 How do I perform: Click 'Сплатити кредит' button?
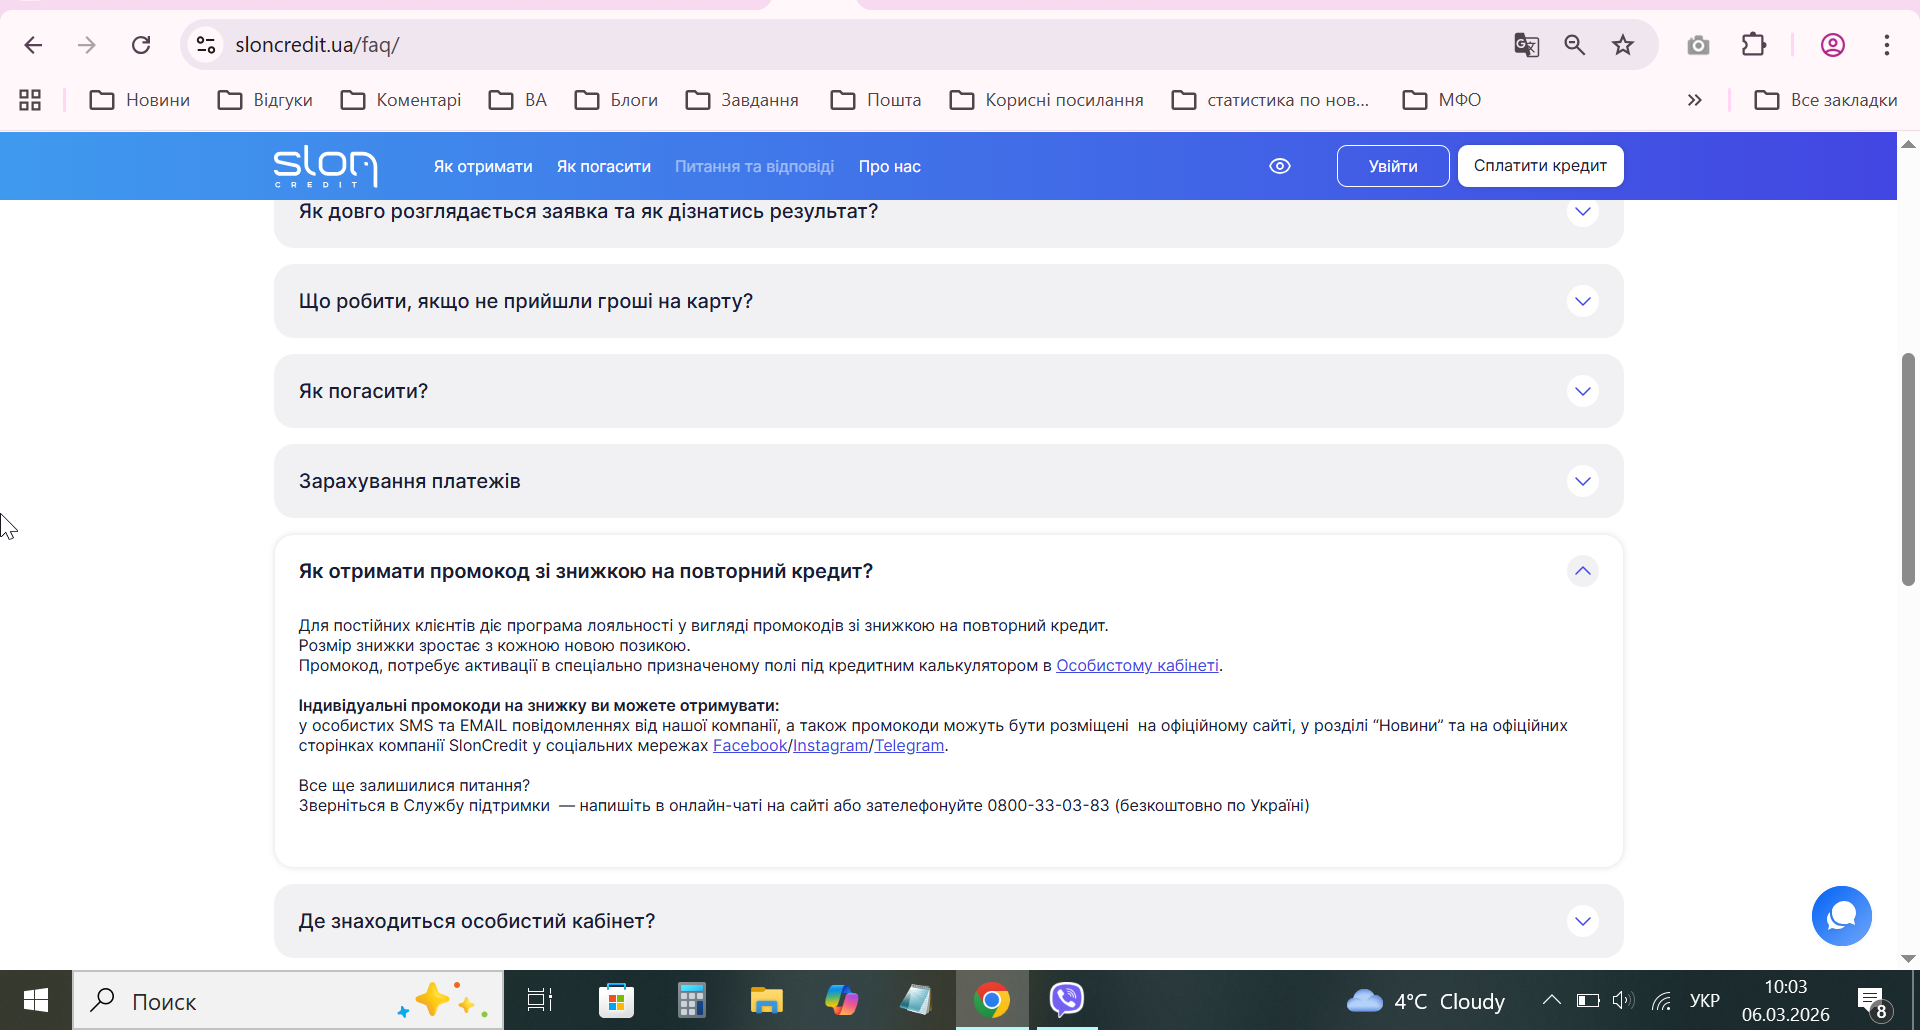[x=1540, y=166]
